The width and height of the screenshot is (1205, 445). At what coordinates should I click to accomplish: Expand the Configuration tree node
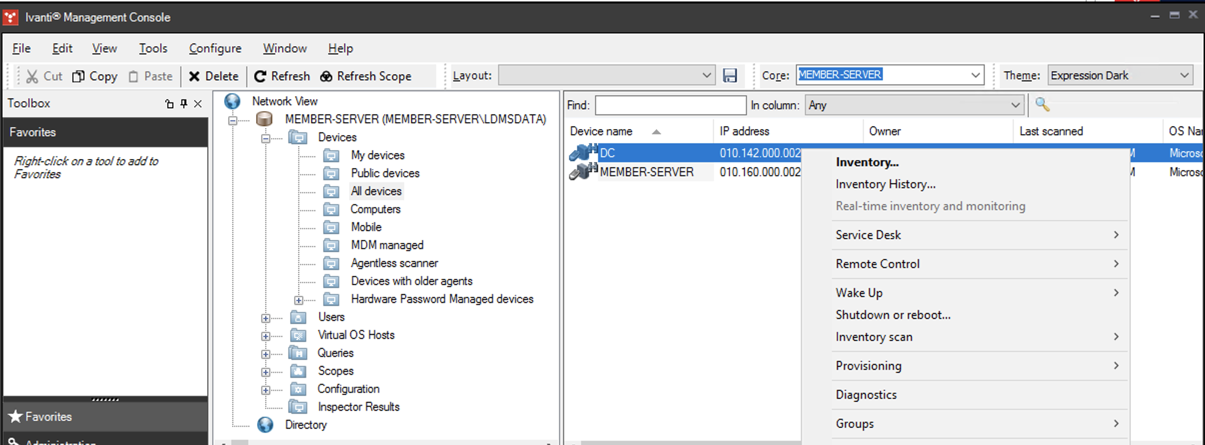[266, 389]
